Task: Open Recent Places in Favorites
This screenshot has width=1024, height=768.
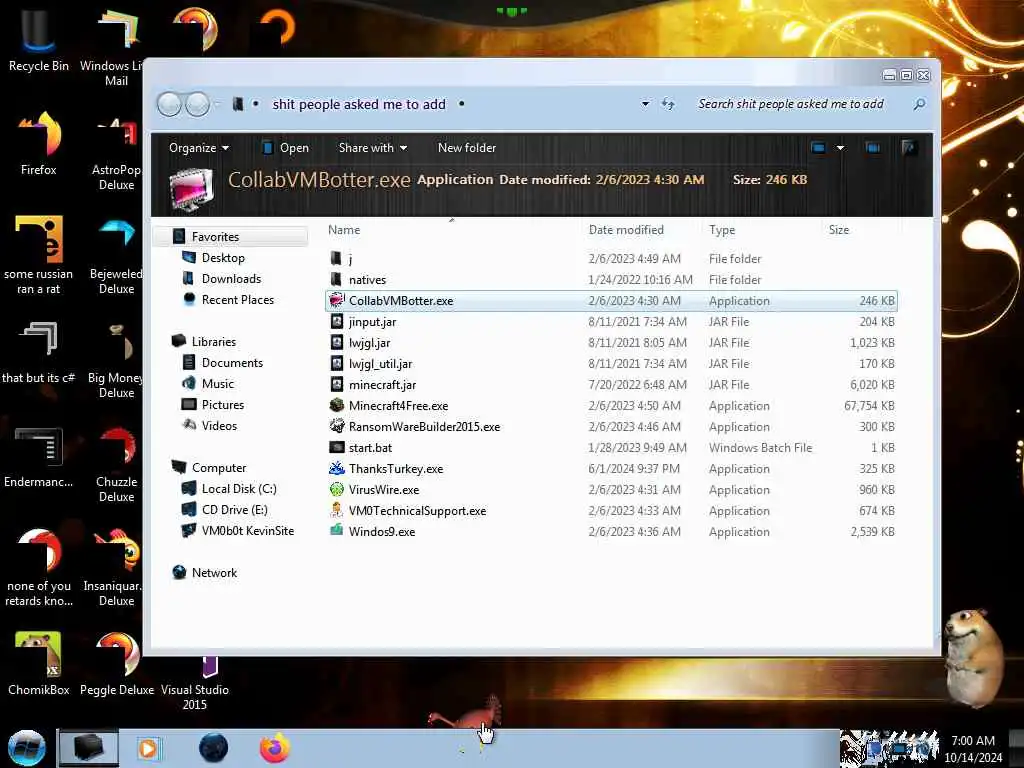Action: point(238,299)
